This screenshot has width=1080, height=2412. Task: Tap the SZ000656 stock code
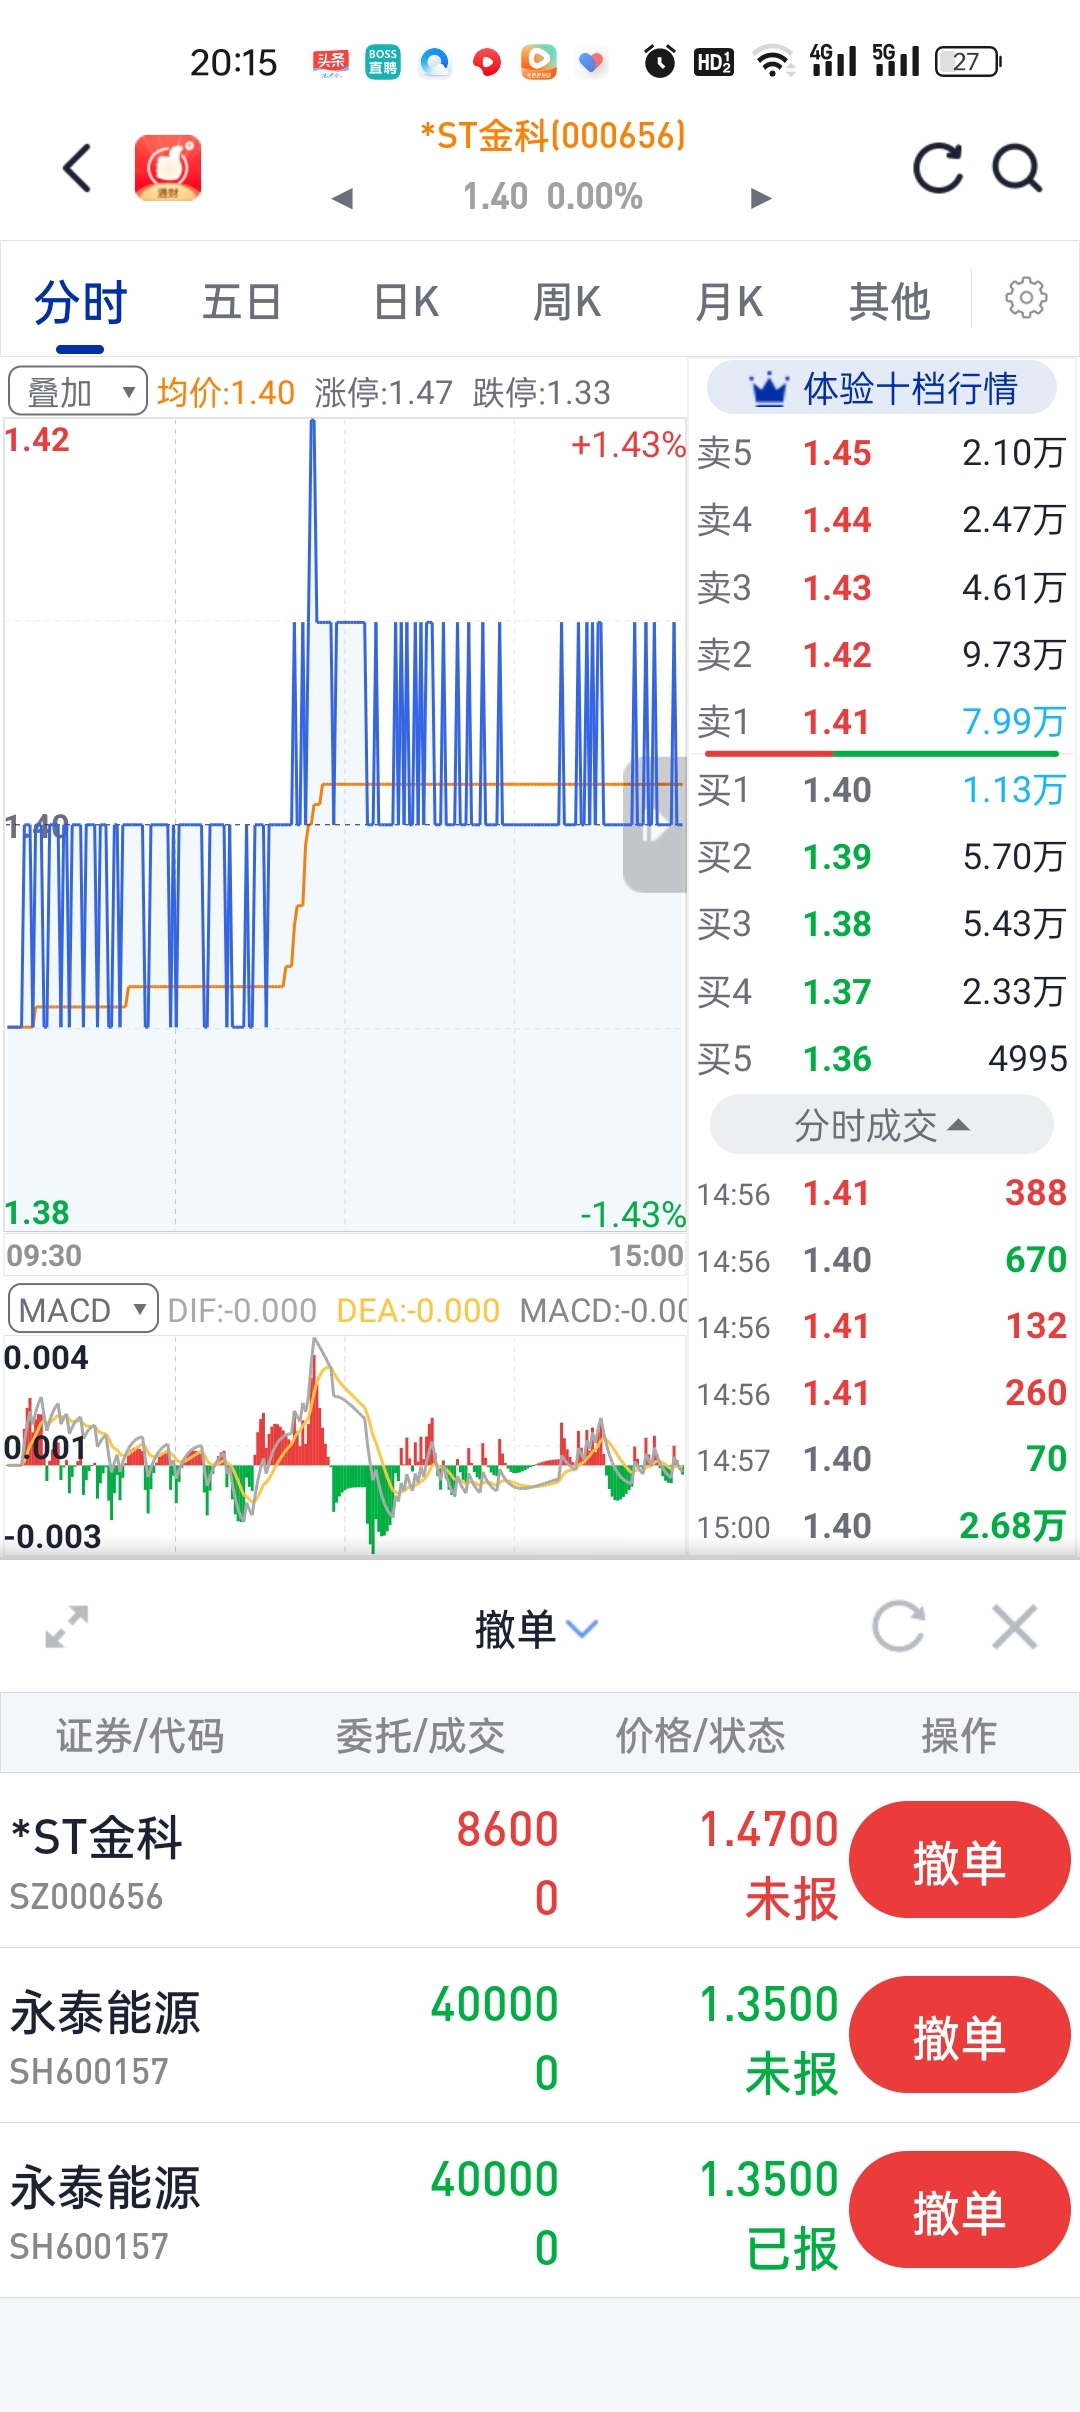86,1897
